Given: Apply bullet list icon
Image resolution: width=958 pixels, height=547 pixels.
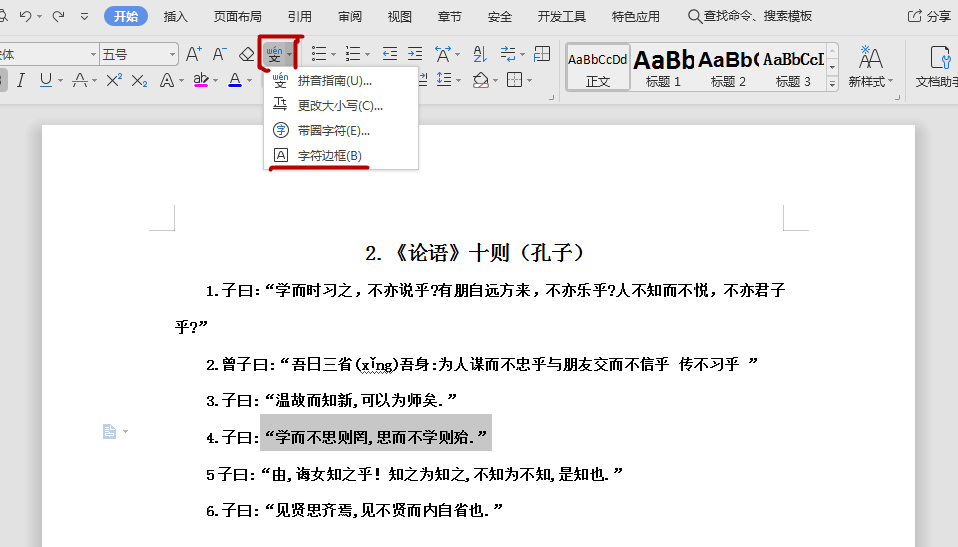Looking at the screenshot, I should pyautogui.click(x=319, y=54).
